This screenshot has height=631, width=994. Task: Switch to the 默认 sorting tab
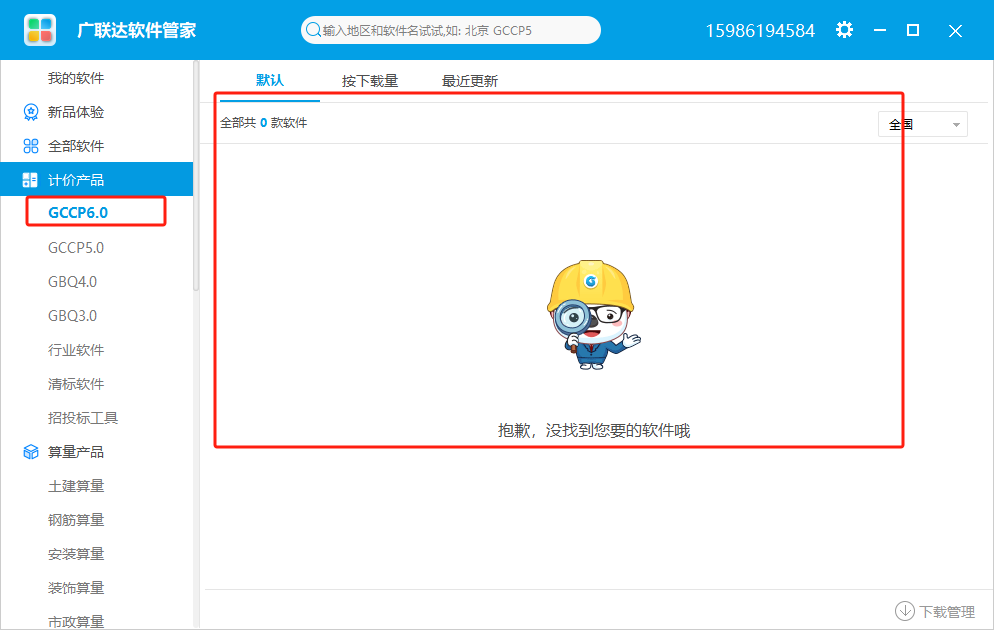[x=269, y=81]
